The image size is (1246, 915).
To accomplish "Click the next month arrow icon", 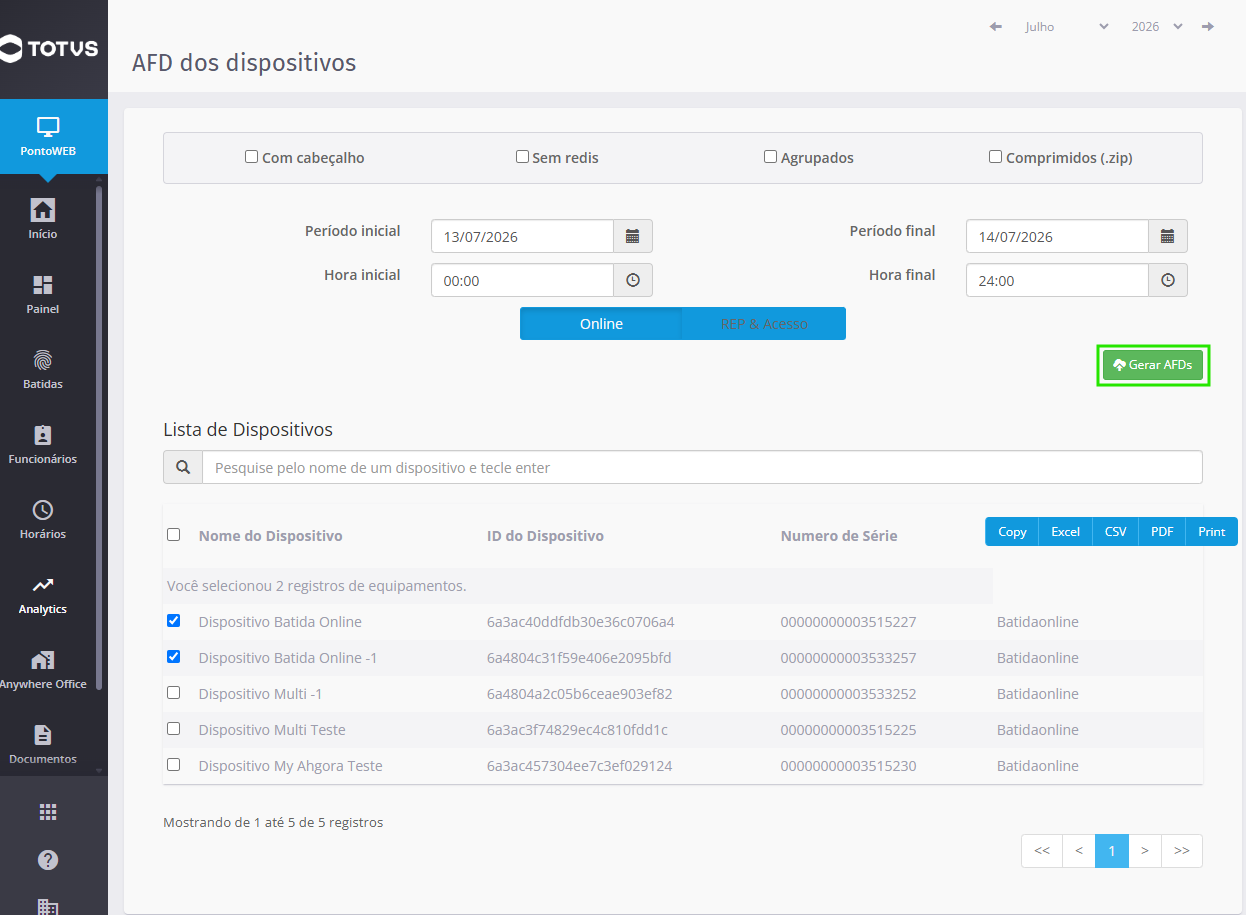I will (x=1208, y=27).
